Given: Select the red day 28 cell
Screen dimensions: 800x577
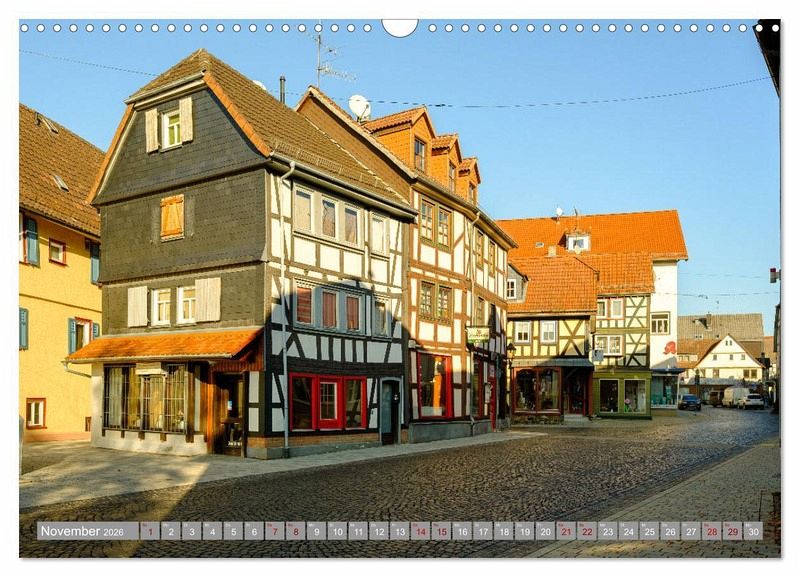Looking at the screenshot, I should click(x=712, y=531).
